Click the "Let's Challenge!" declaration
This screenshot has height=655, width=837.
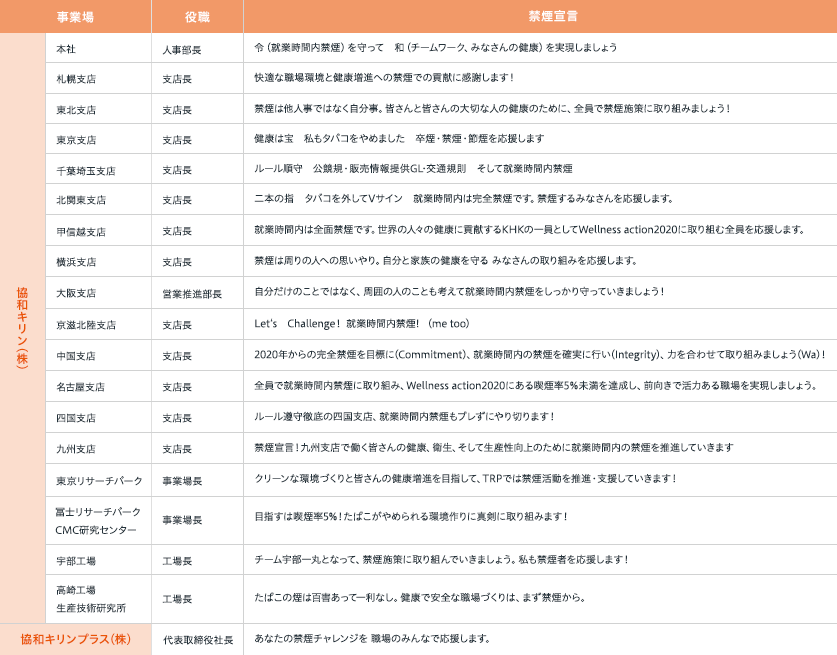362,323
